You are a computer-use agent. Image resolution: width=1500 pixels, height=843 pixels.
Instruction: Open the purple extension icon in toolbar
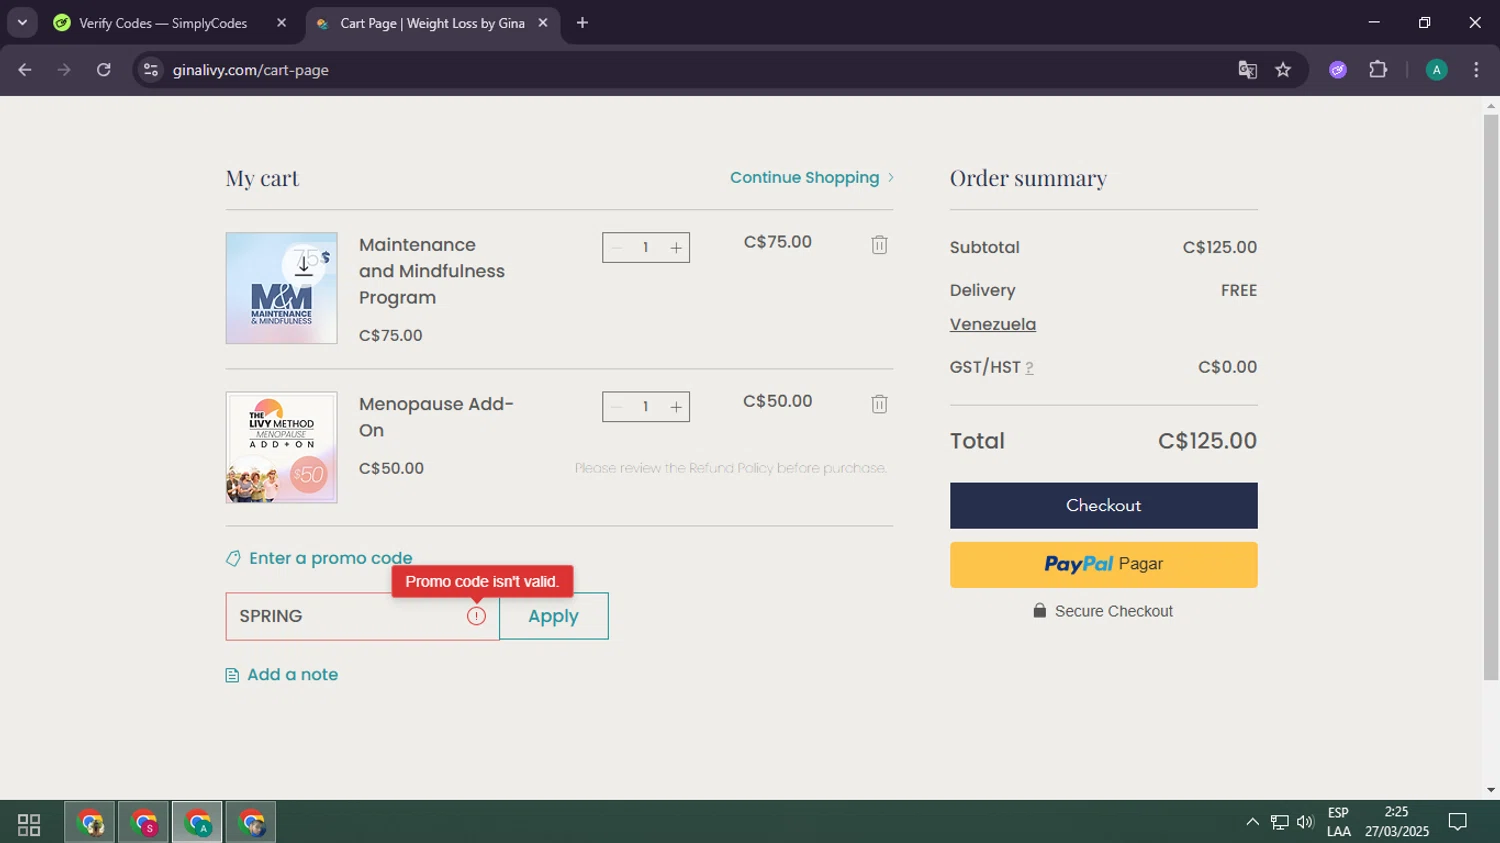pyautogui.click(x=1338, y=70)
